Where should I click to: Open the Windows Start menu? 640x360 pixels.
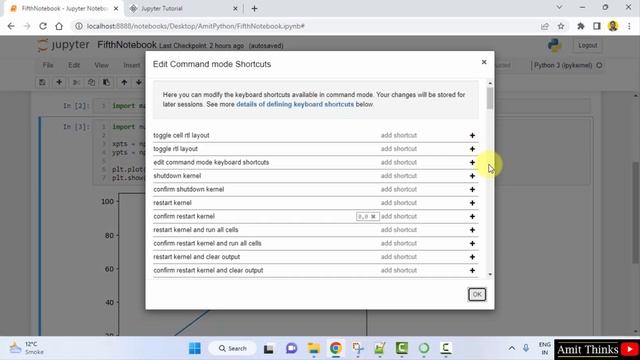pyautogui.click(x=195, y=348)
